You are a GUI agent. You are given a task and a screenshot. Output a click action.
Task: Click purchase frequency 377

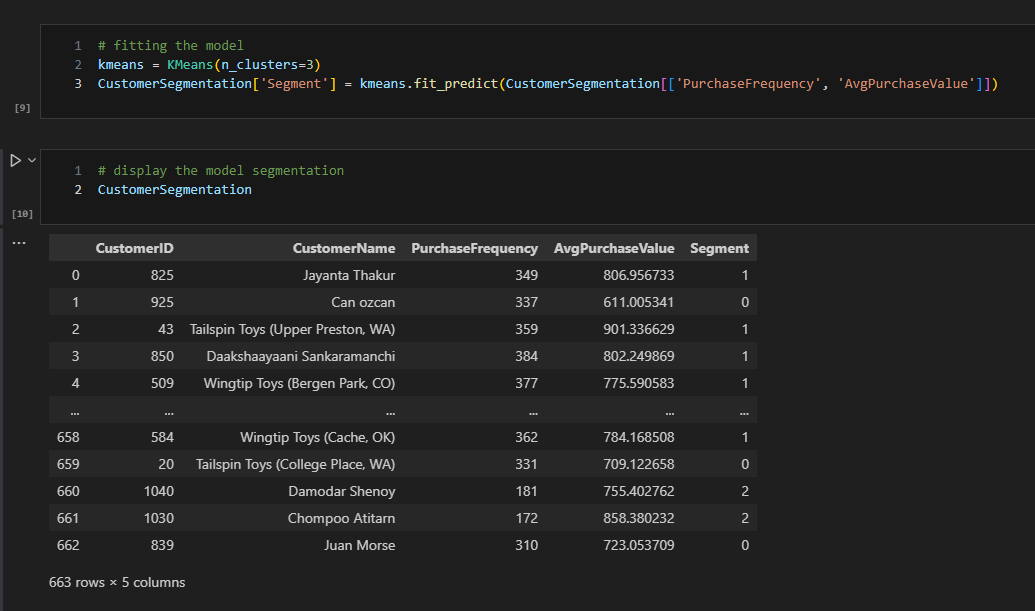[x=527, y=383]
